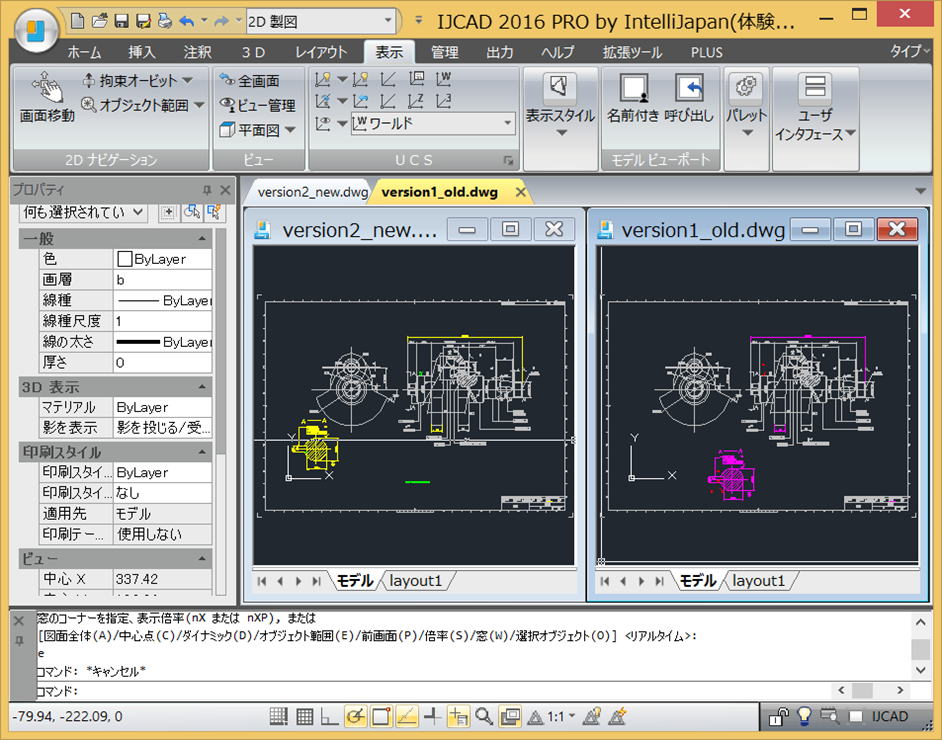Switch to the レイアウト ribbon tab
Screen dimensions: 942x740
[321, 52]
